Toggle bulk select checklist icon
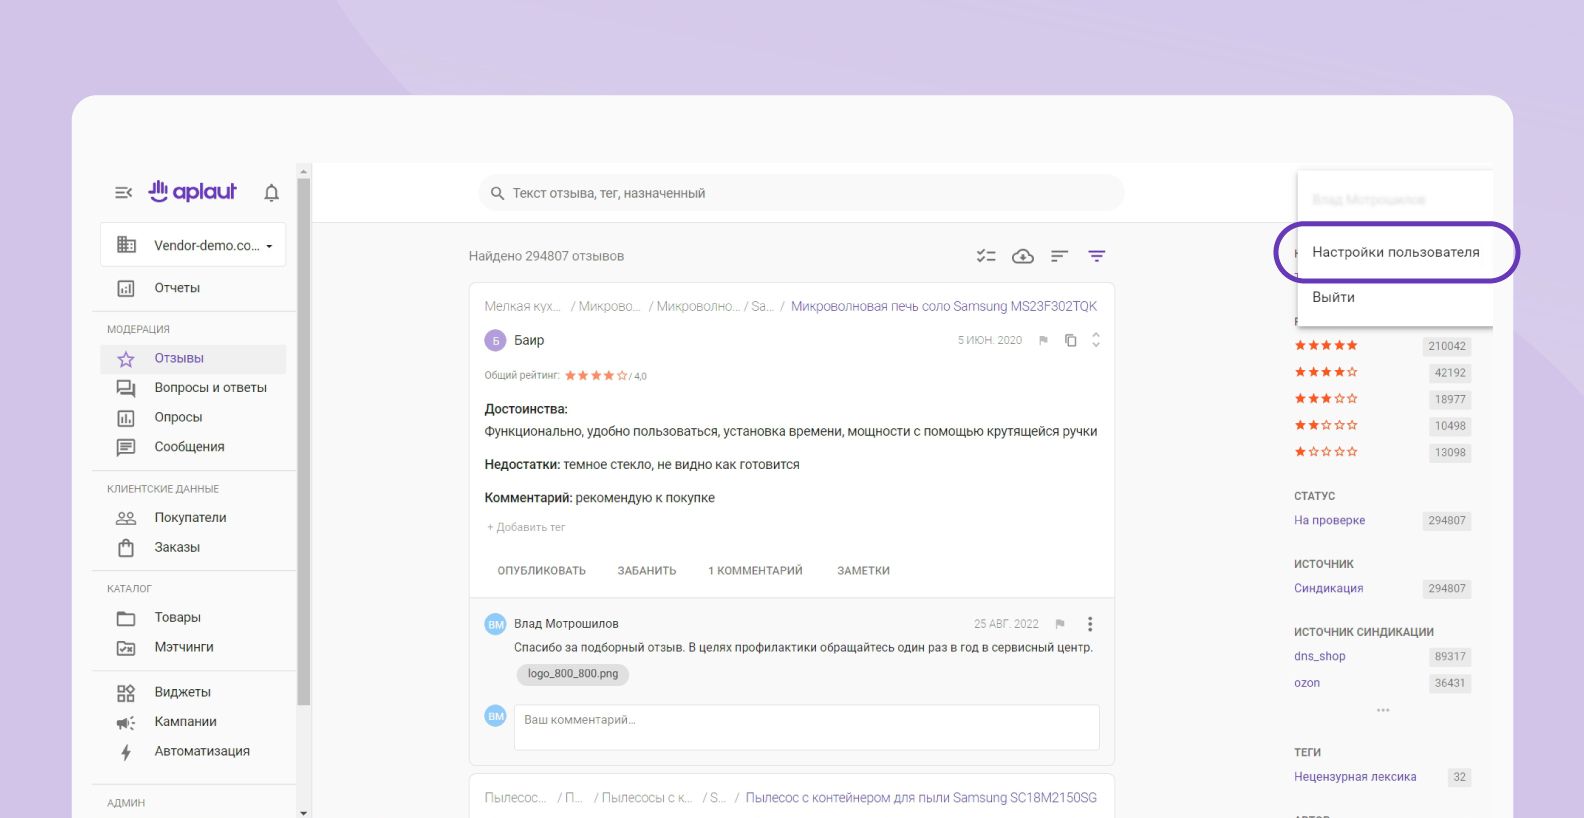Viewport: 1584px width, 818px height. [986, 256]
